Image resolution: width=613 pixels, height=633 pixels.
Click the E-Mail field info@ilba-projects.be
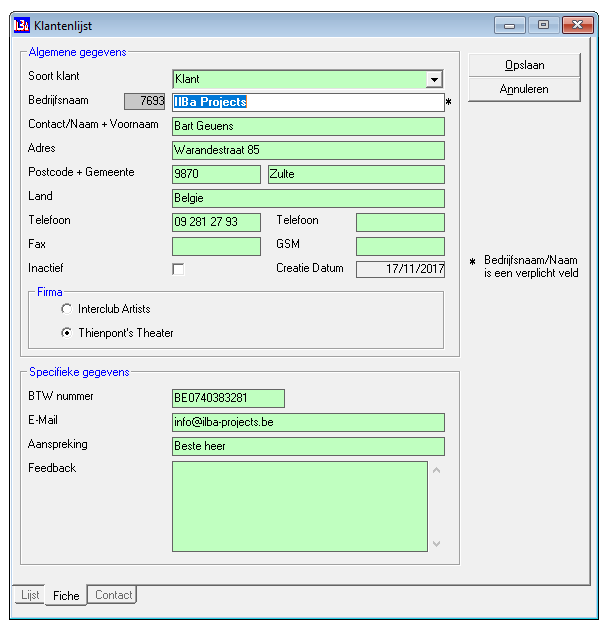tap(309, 422)
